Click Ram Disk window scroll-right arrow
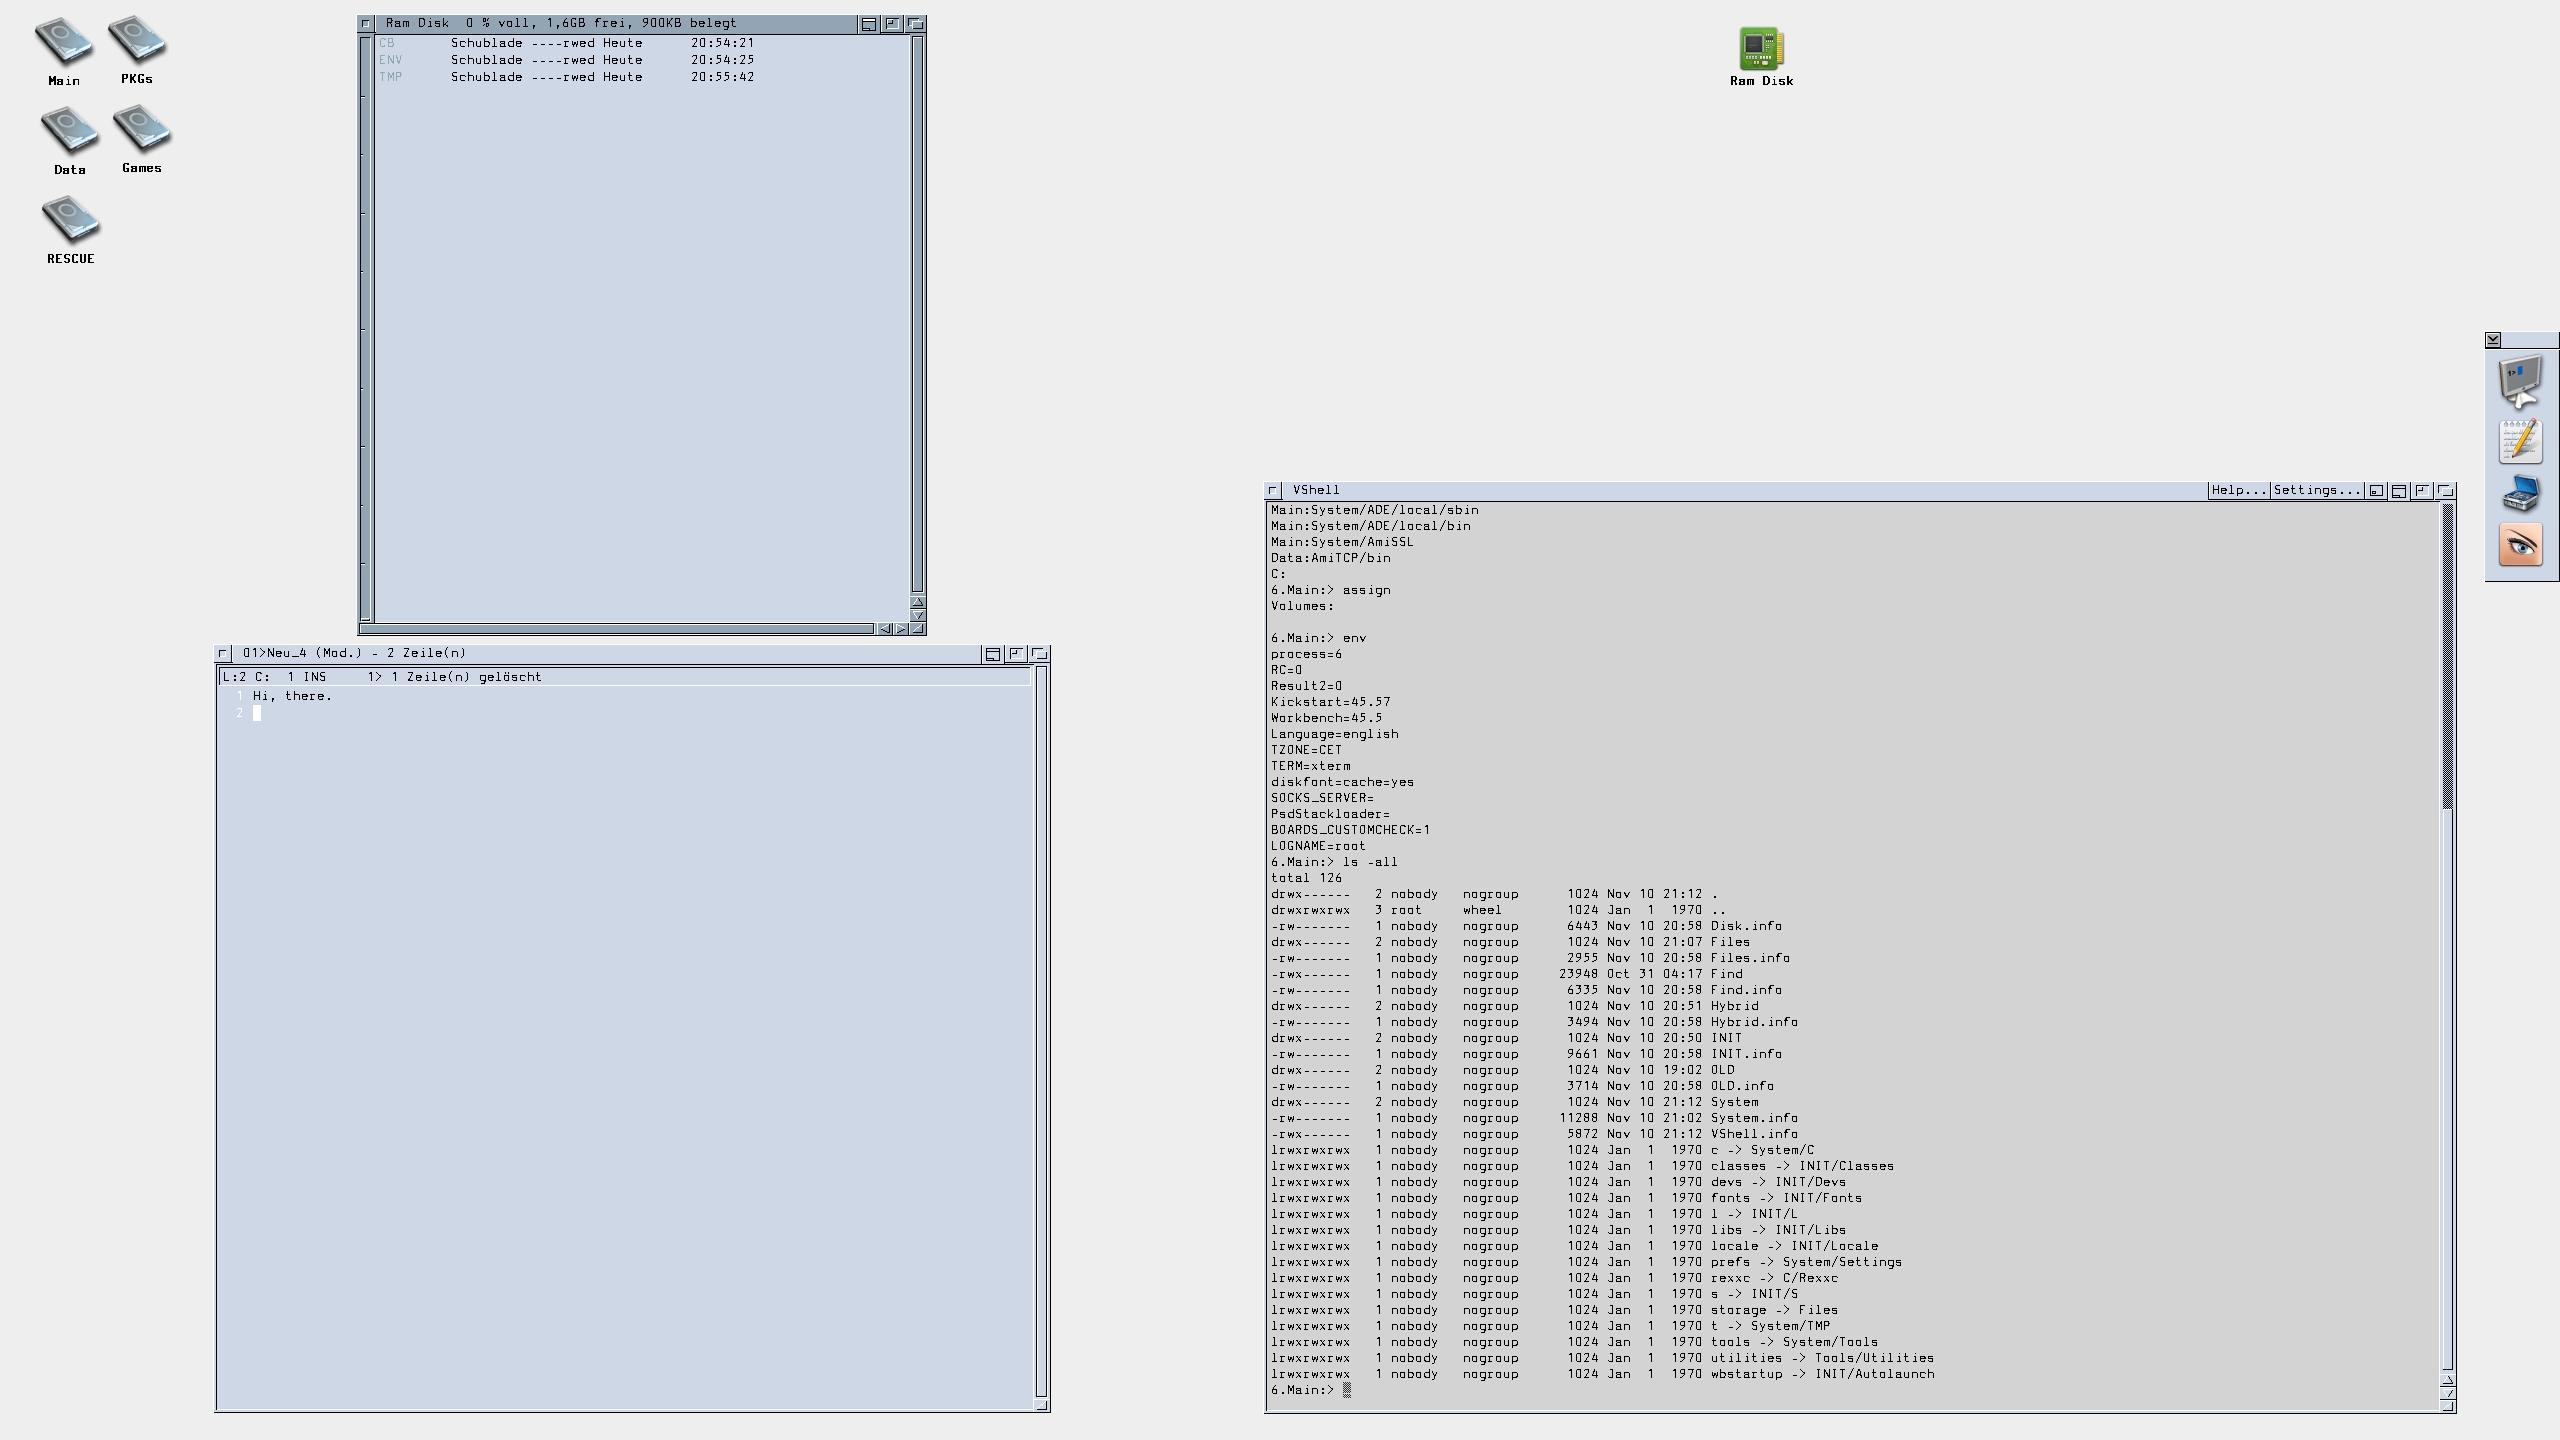The image size is (2560, 1440). tap(901, 629)
